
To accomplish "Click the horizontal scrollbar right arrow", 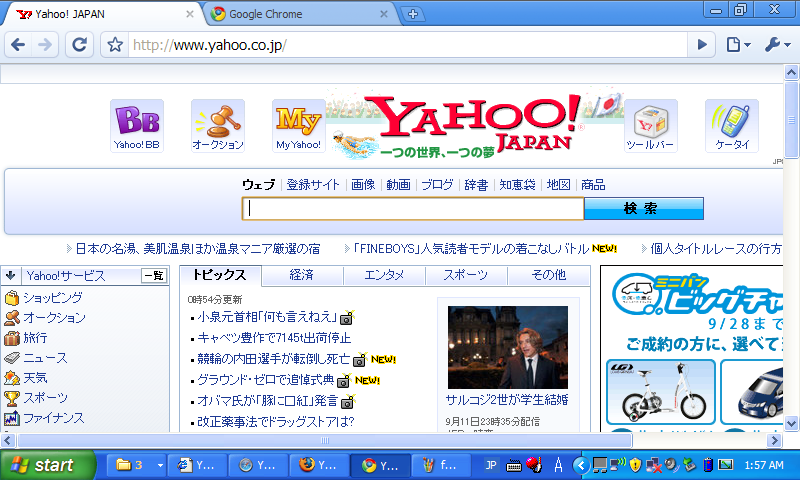I will click(x=774, y=440).
